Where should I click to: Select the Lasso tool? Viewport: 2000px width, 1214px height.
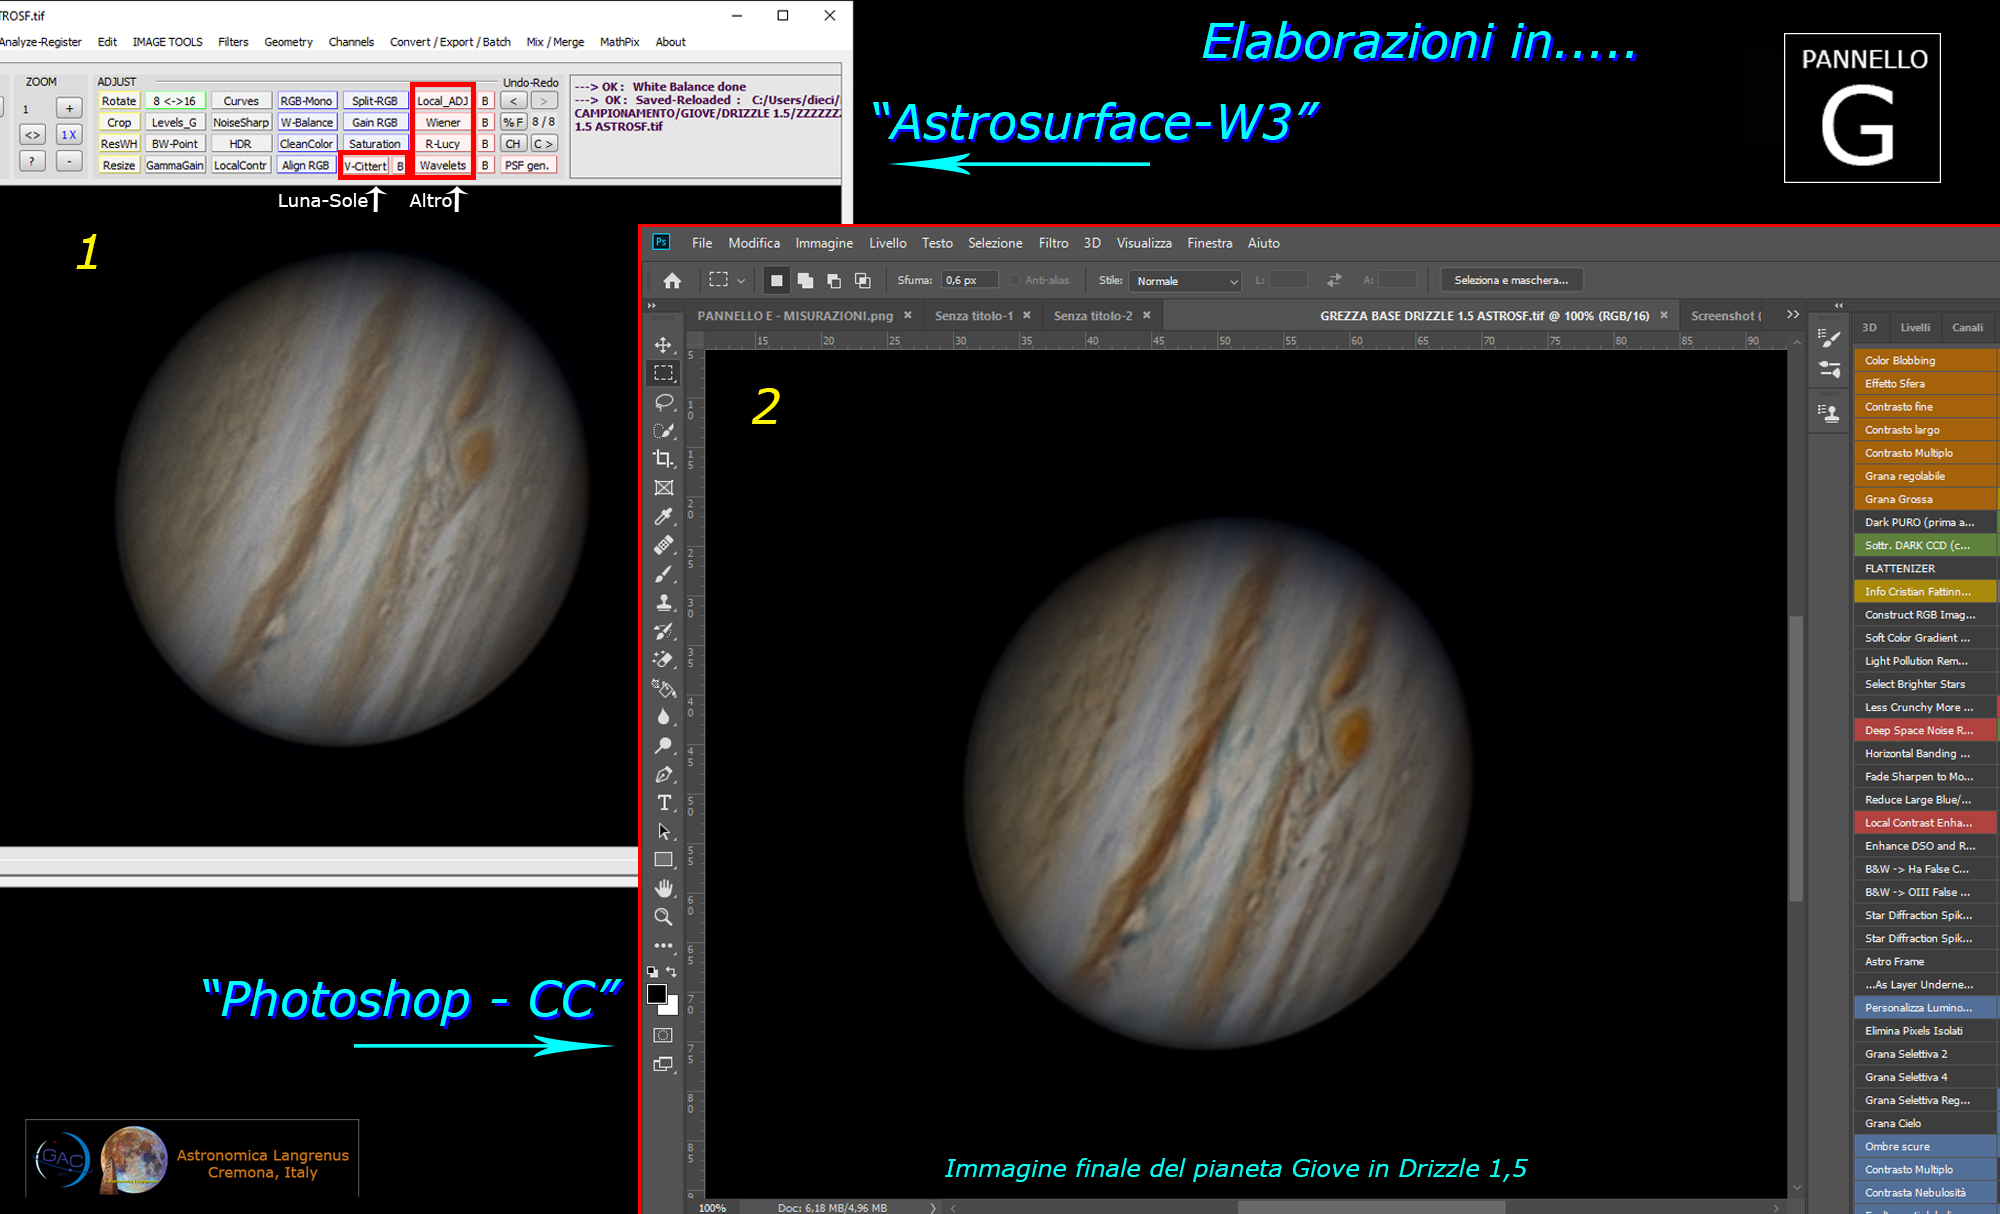click(x=663, y=402)
